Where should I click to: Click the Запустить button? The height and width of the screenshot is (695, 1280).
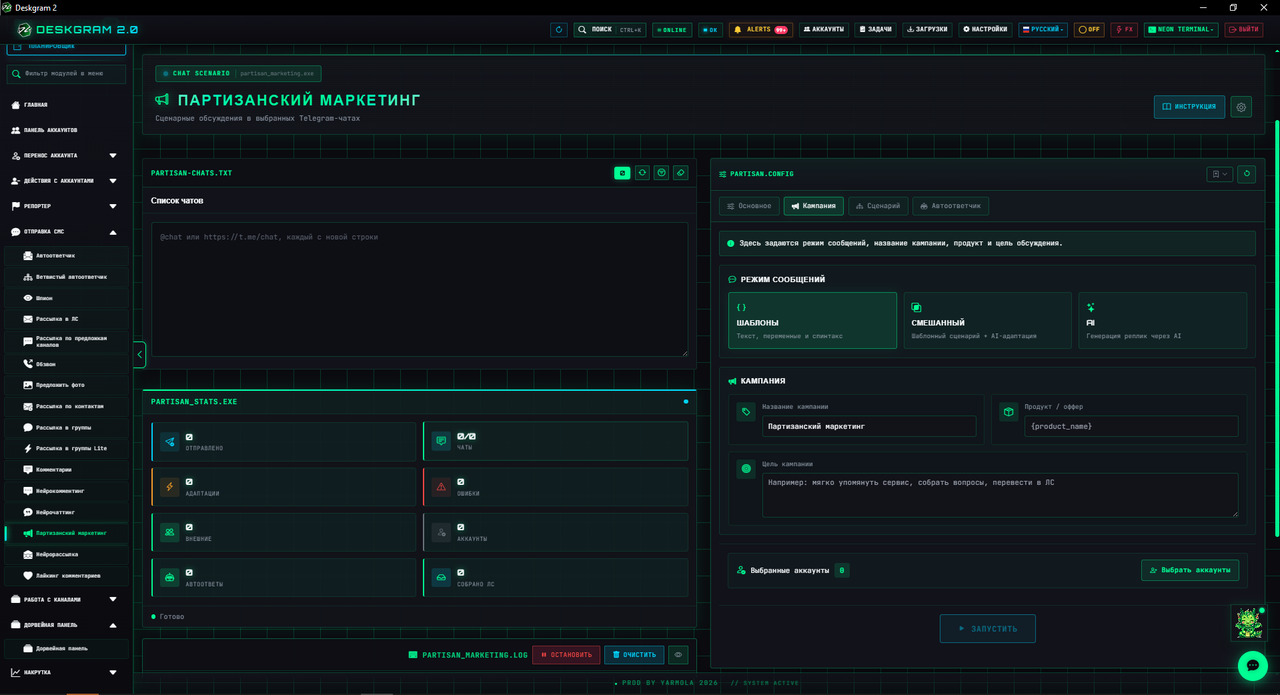987,629
